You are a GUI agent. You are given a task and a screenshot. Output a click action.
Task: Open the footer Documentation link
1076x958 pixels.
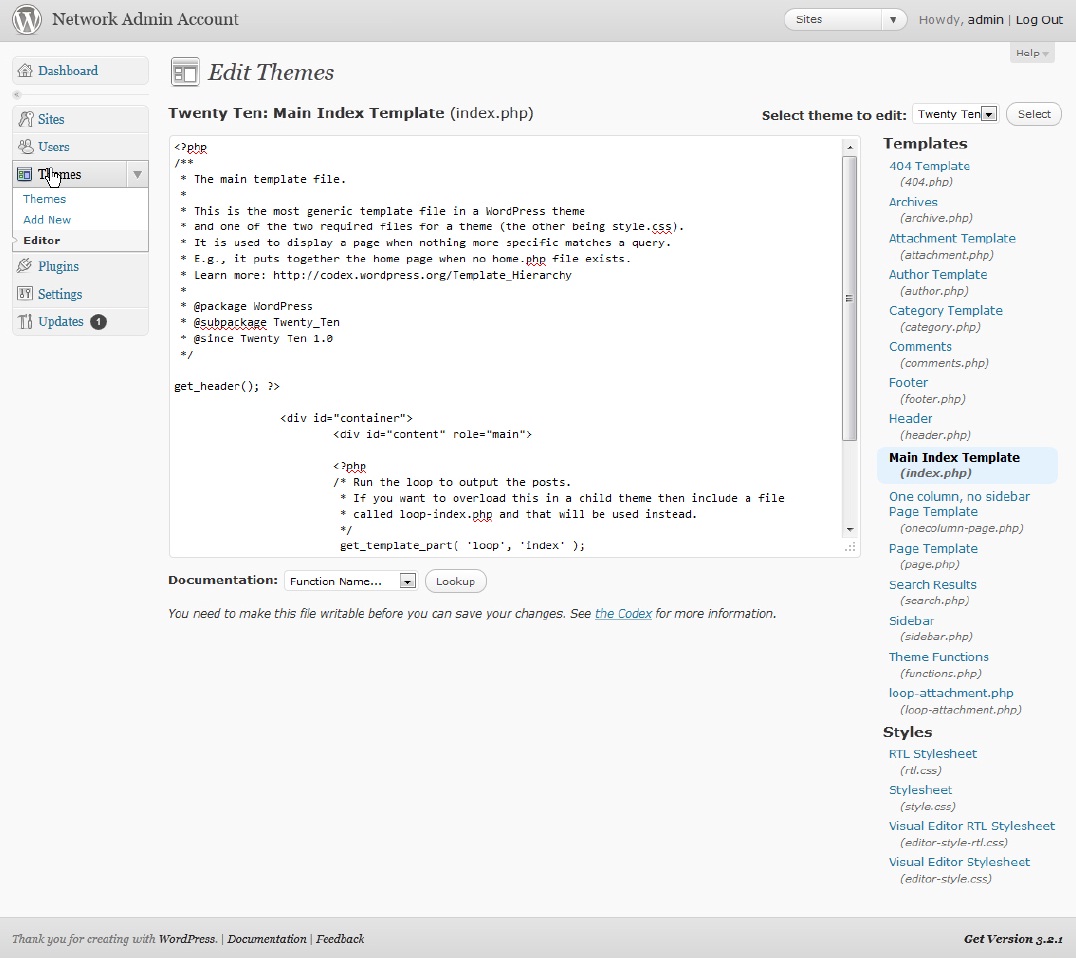click(x=267, y=939)
